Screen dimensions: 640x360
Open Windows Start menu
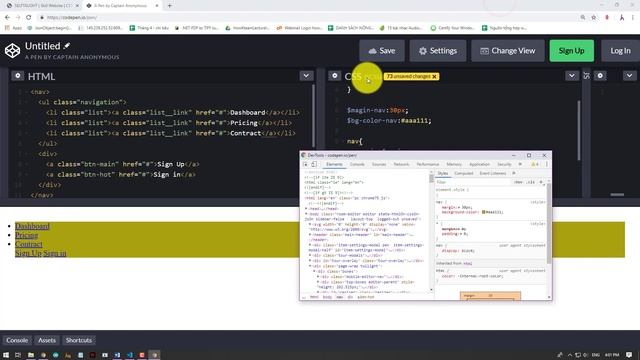pos(6,355)
